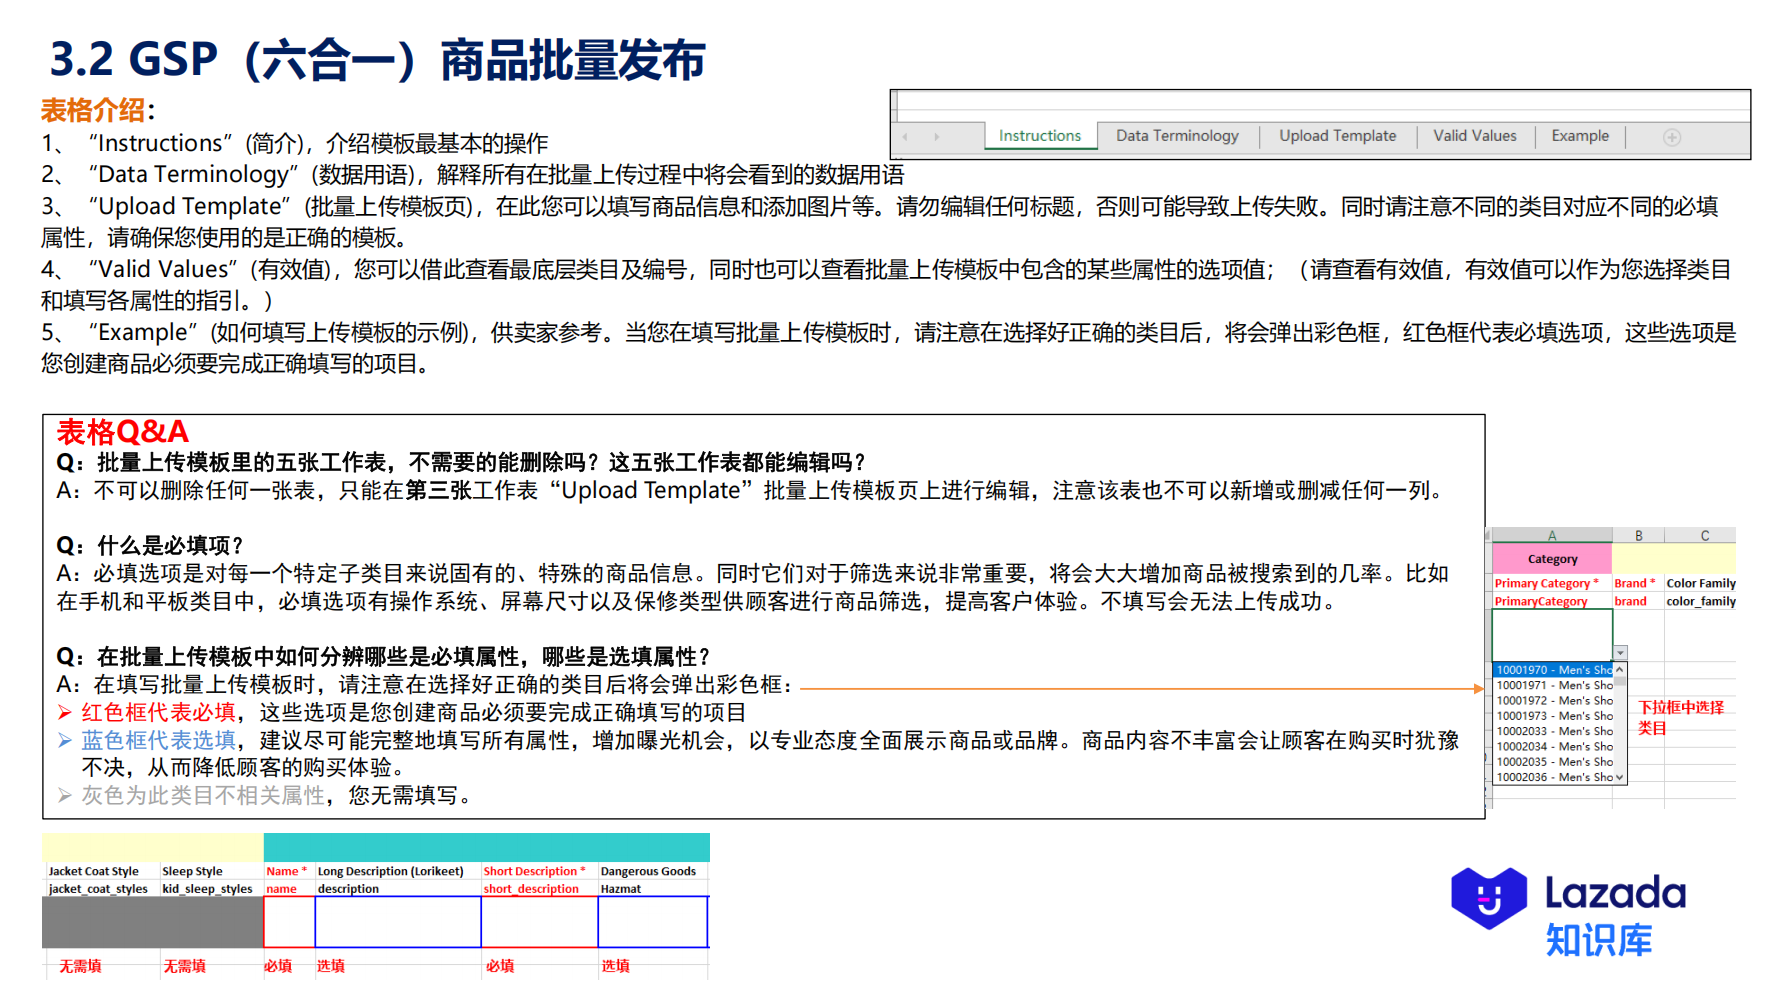This screenshot has width=1778, height=1000.
Task: Choose the 10001971 - Men's Sho list item
Action: [1553, 685]
